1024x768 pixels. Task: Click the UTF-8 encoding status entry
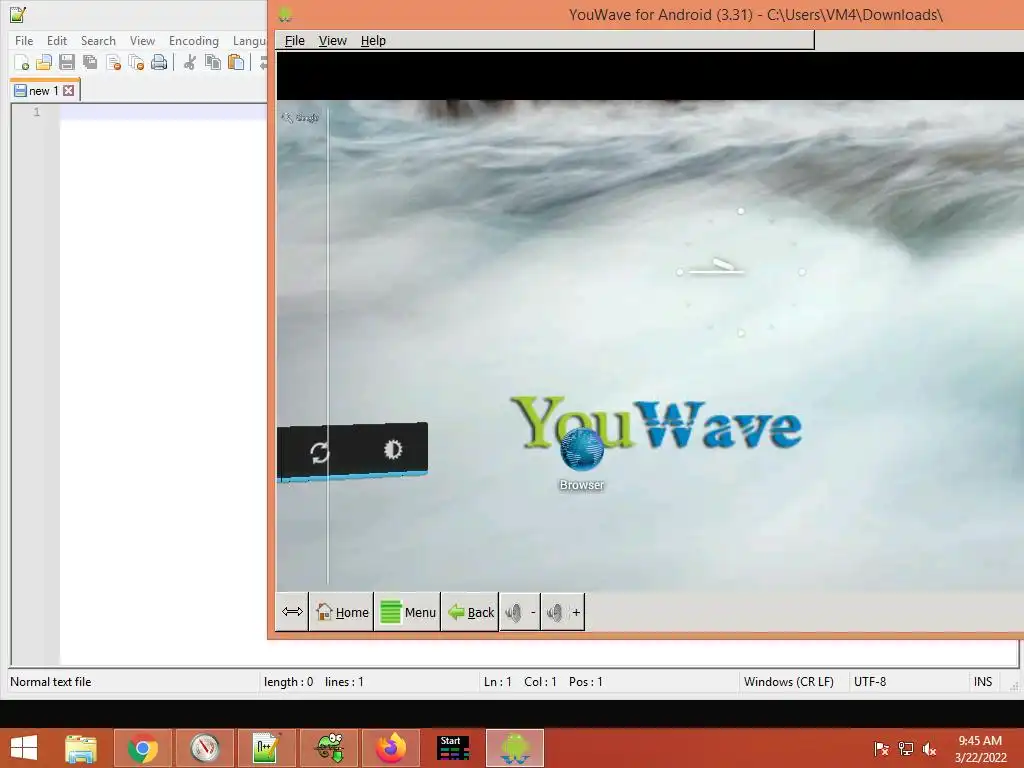click(870, 682)
